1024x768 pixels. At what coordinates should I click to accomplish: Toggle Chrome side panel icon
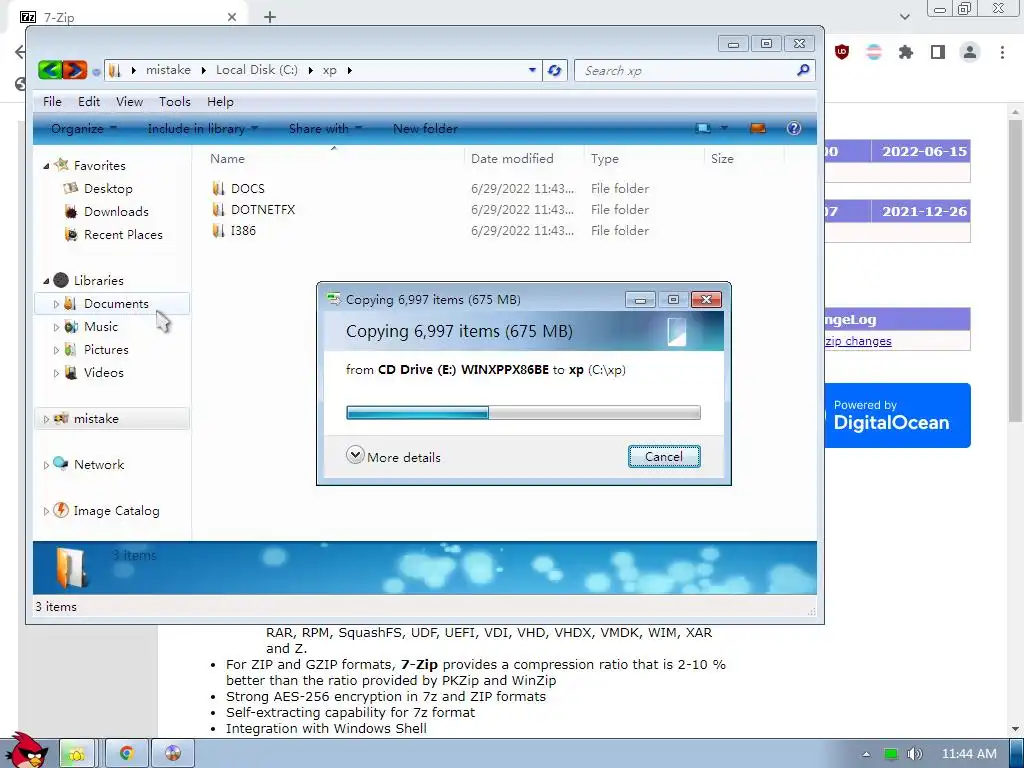tap(938, 52)
